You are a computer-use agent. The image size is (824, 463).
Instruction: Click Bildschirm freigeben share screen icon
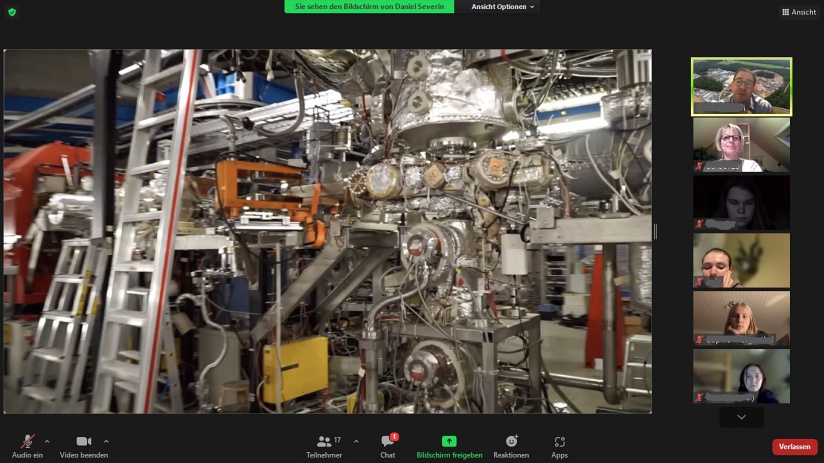(449, 441)
